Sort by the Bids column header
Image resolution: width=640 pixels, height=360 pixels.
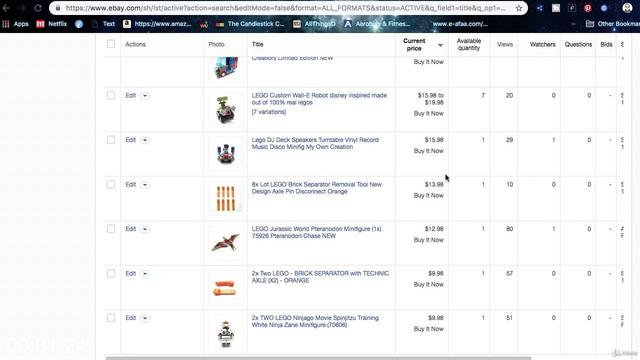coord(606,44)
